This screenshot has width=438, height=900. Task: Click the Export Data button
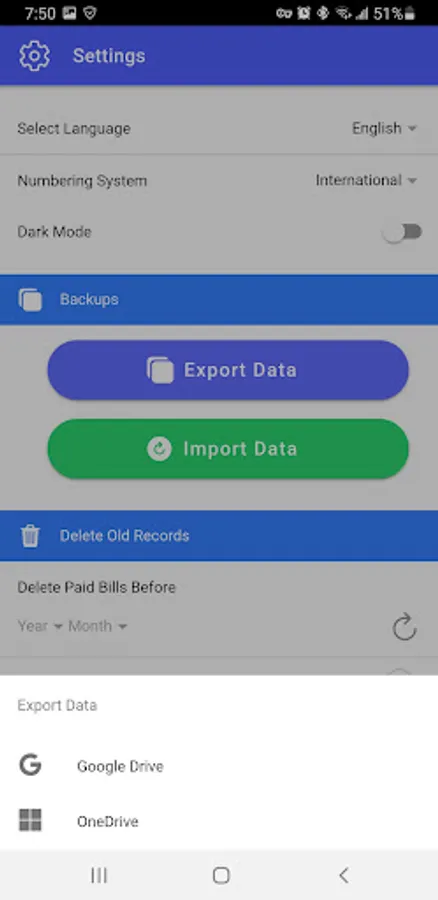(x=228, y=370)
